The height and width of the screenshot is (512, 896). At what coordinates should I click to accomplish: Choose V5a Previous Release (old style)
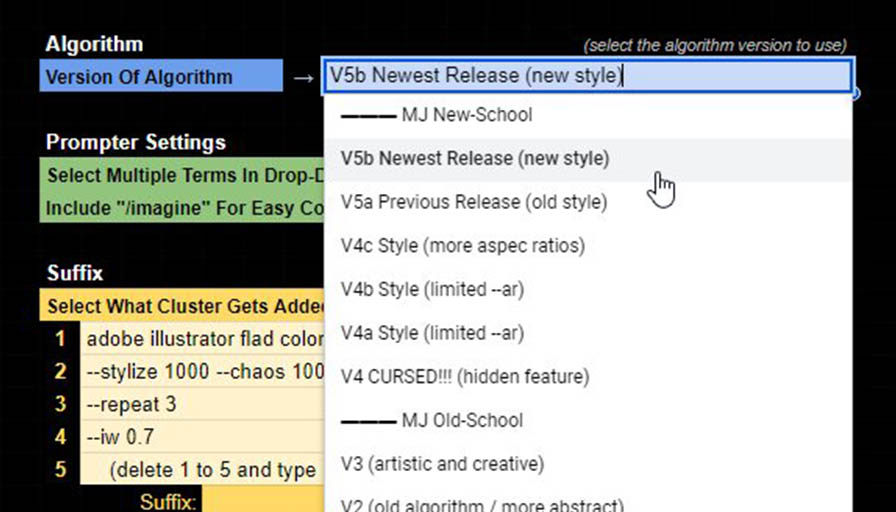[x=474, y=202]
